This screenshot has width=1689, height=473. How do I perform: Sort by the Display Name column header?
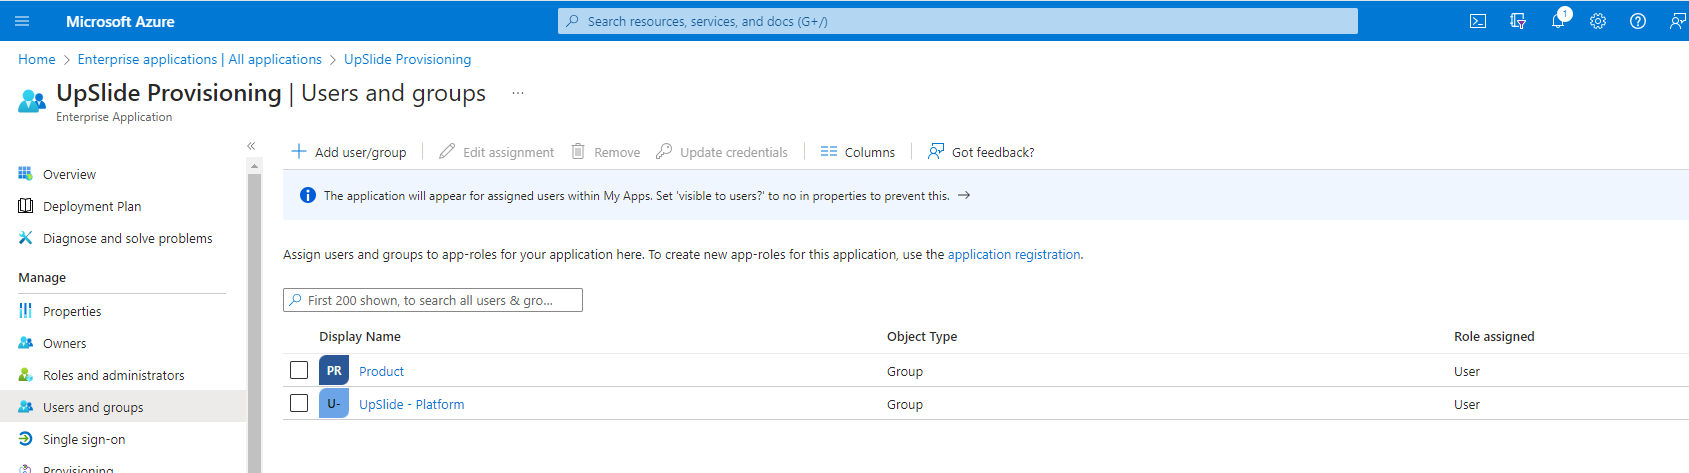(360, 337)
